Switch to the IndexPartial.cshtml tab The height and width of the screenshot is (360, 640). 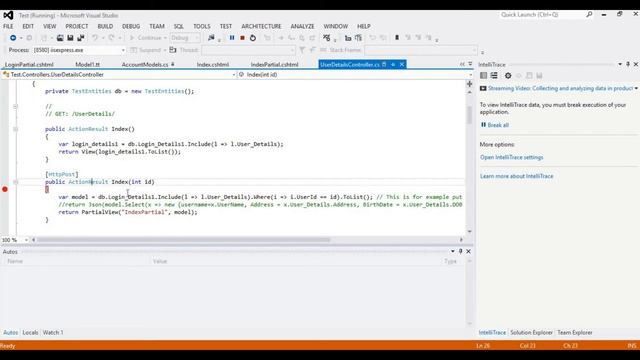pyautogui.click(x=274, y=64)
